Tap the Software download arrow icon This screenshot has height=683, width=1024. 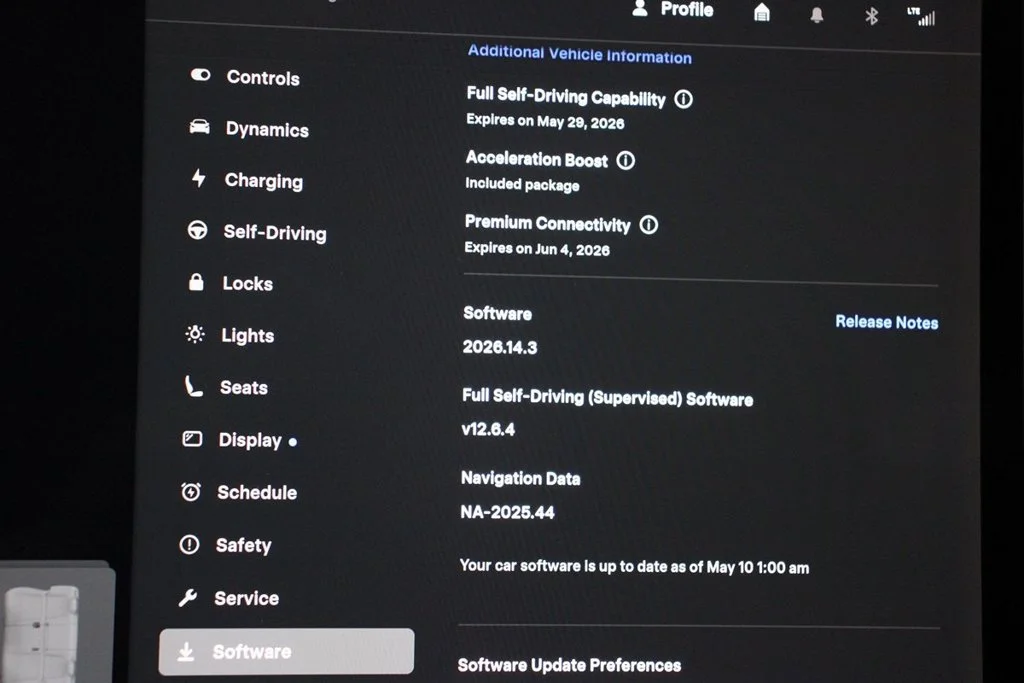(186, 650)
